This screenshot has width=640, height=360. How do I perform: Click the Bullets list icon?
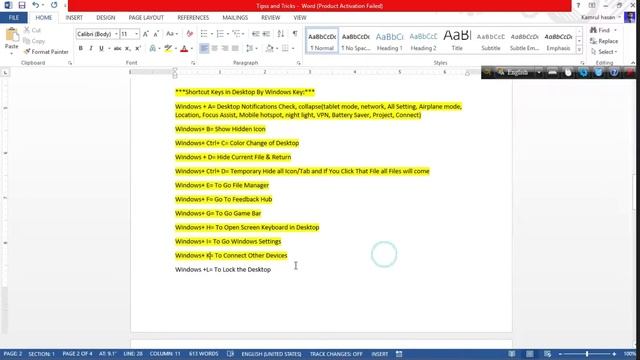point(204,34)
